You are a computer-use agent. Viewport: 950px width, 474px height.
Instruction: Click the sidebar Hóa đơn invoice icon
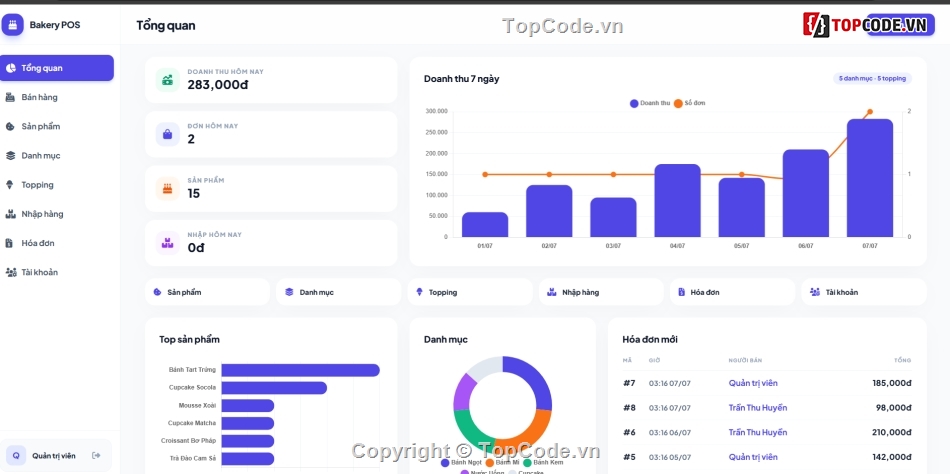pyautogui.click(x=10, y=243)
